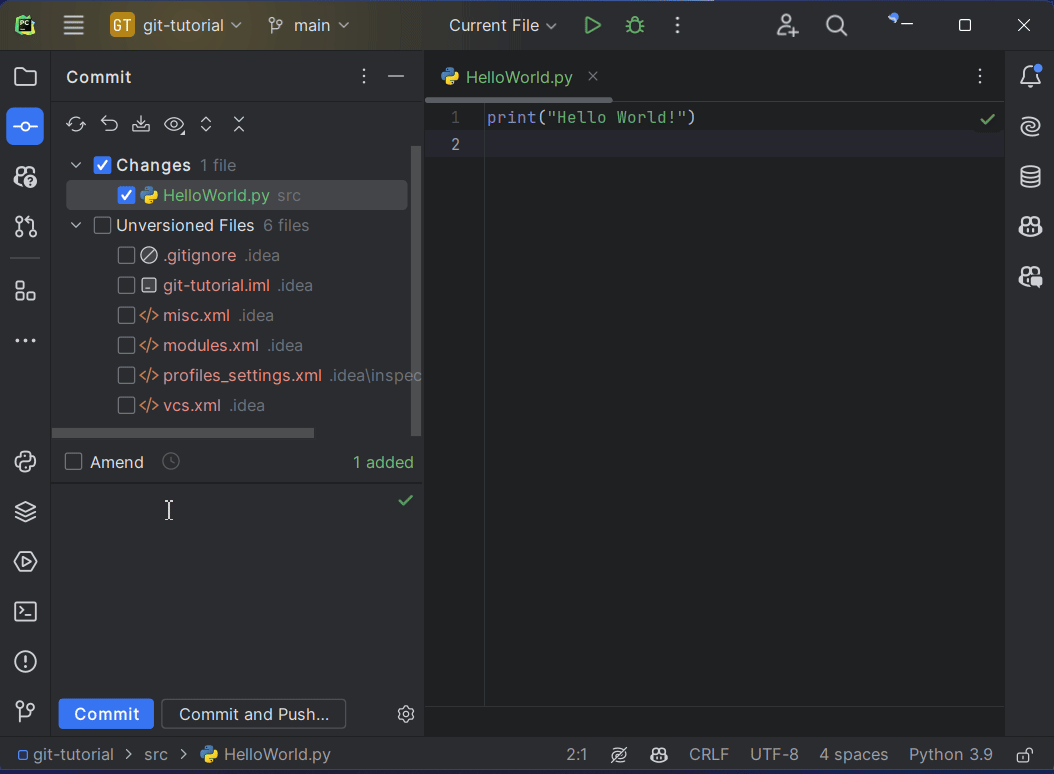
Task: Open the Python Packages layers icon
Action: 25,512
